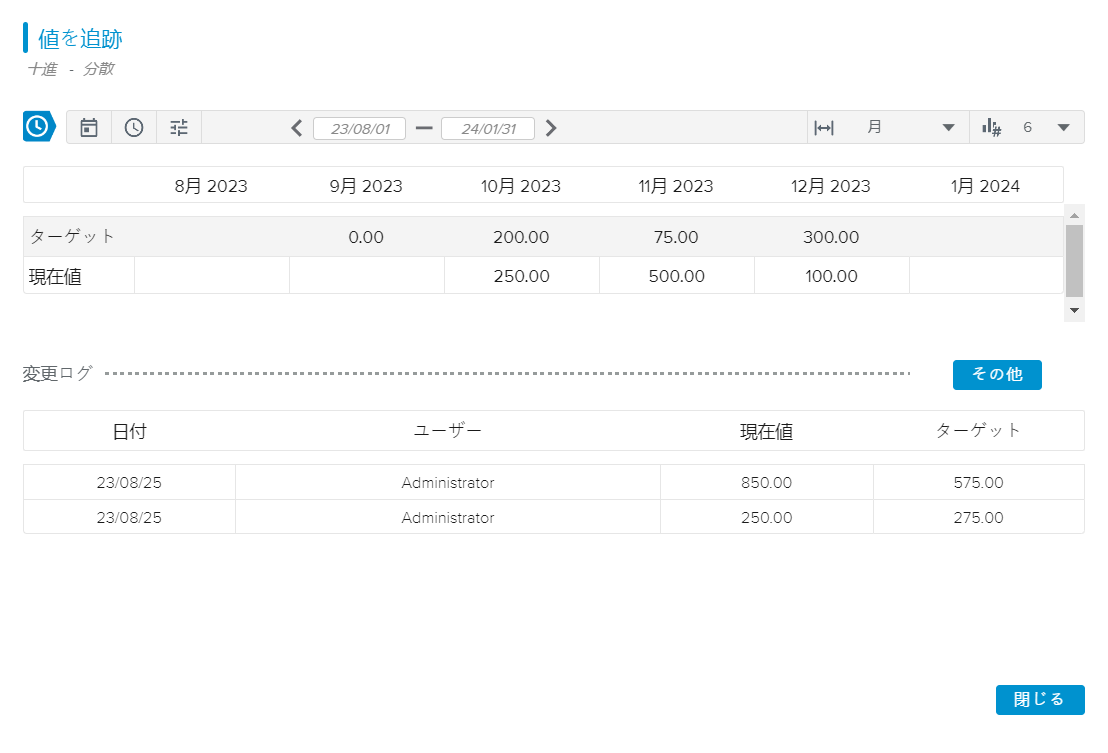Open the calendar date picker icon

(89, 127)
